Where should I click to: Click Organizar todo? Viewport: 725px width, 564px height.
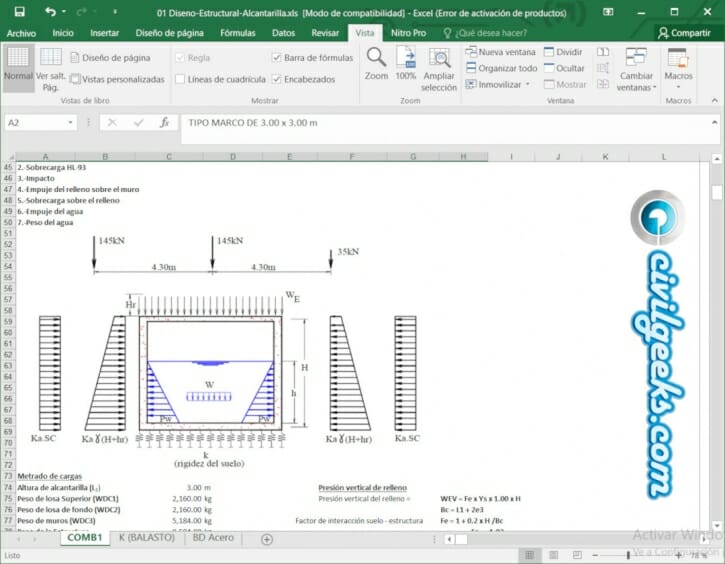[x=502, y=68]
